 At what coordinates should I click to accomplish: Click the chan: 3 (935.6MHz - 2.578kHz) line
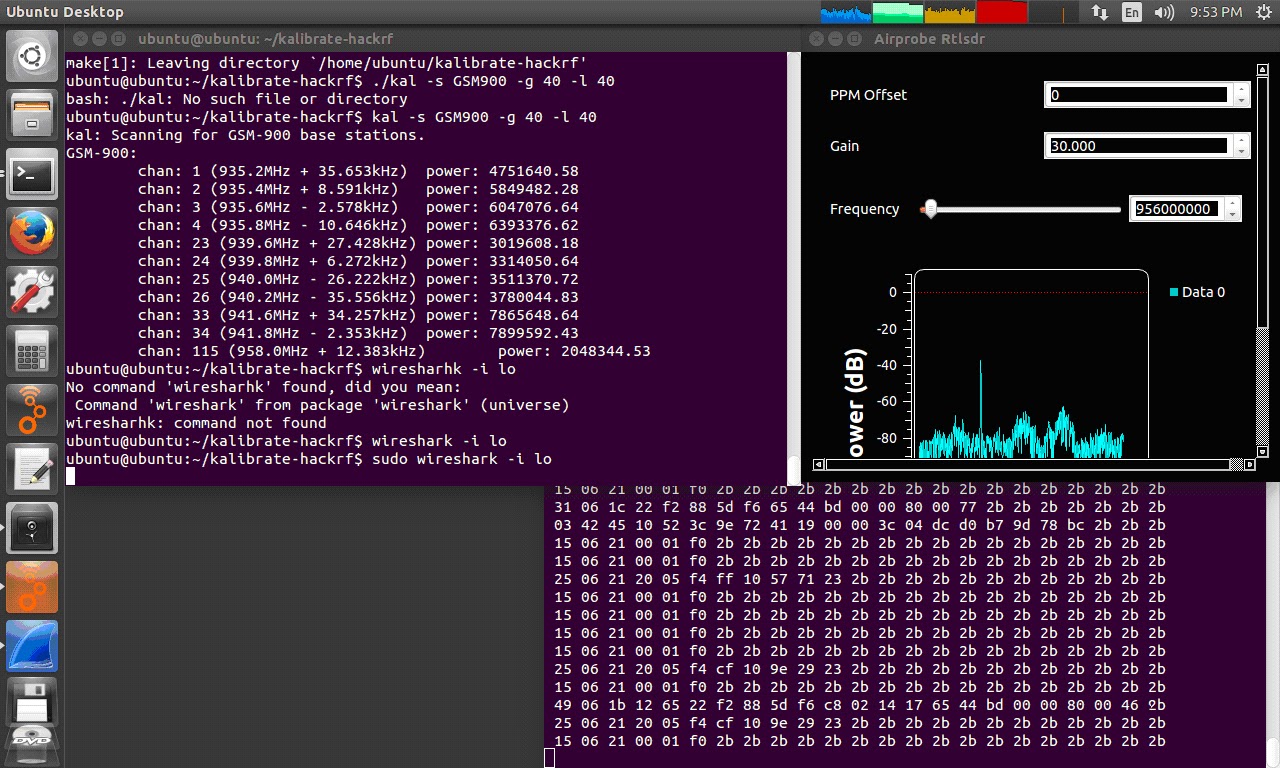(x=358, y=207)
